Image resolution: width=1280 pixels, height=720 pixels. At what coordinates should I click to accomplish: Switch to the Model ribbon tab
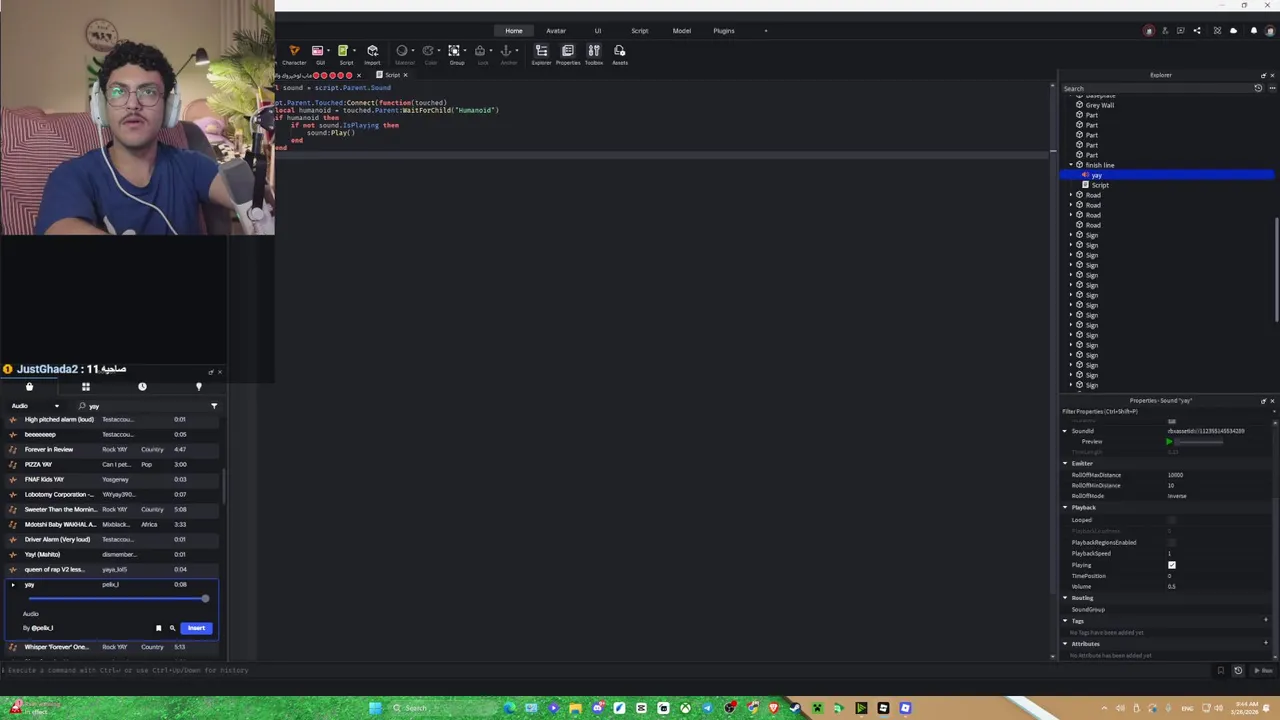[x=682, y=31]
